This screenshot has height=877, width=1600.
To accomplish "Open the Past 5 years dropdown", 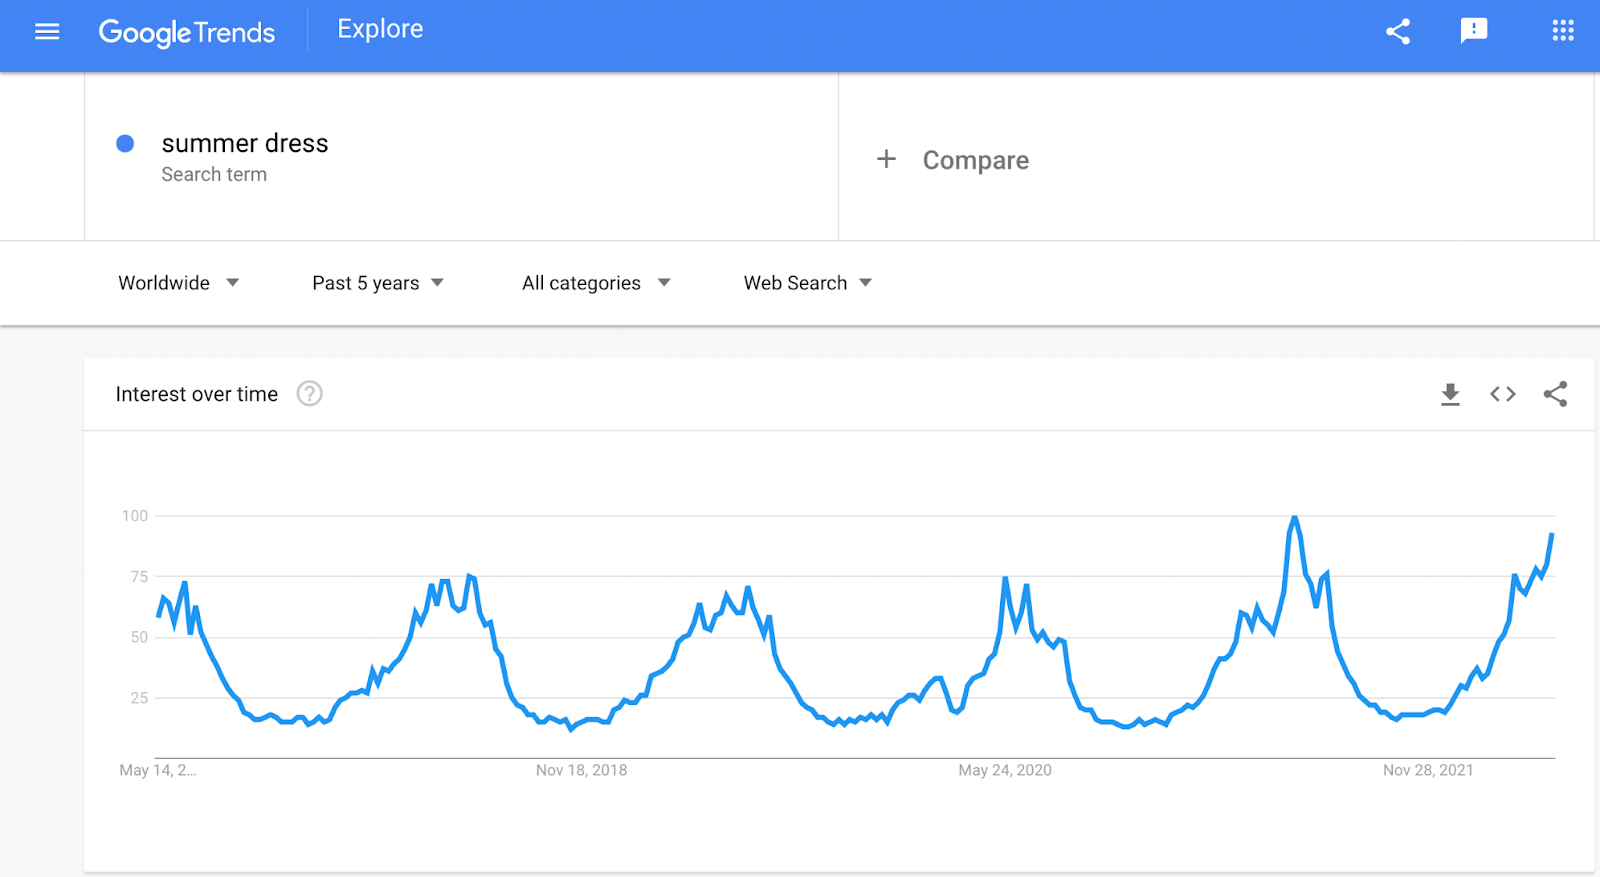I will coord(378,283).
